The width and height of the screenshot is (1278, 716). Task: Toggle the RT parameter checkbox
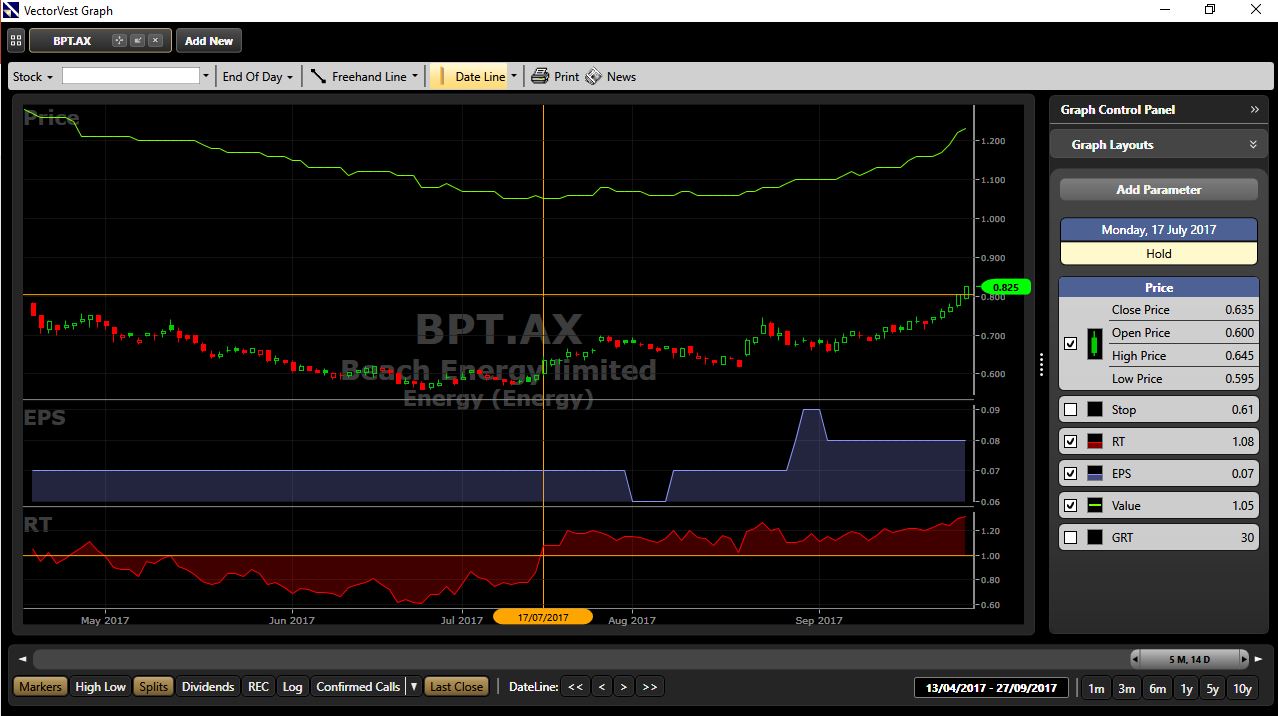(1071, 441)
